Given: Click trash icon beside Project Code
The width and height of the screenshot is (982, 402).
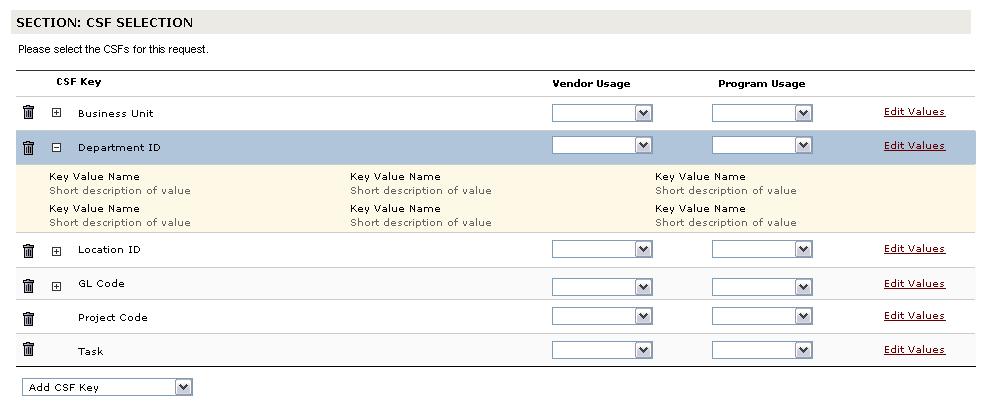Looking at the screenshot, I should [28, 319].
